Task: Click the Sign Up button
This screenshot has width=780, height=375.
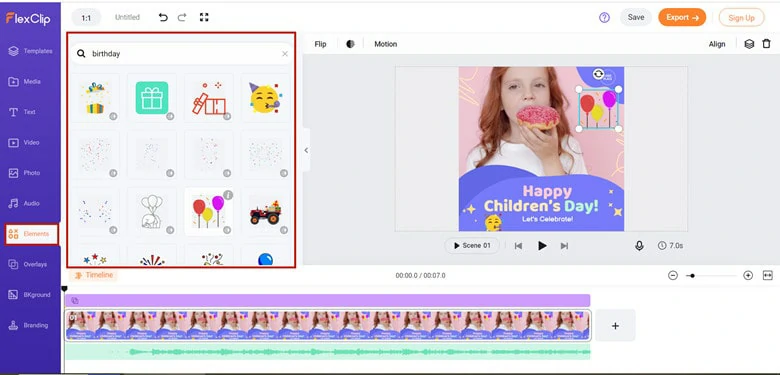Action: coord(741,18)
